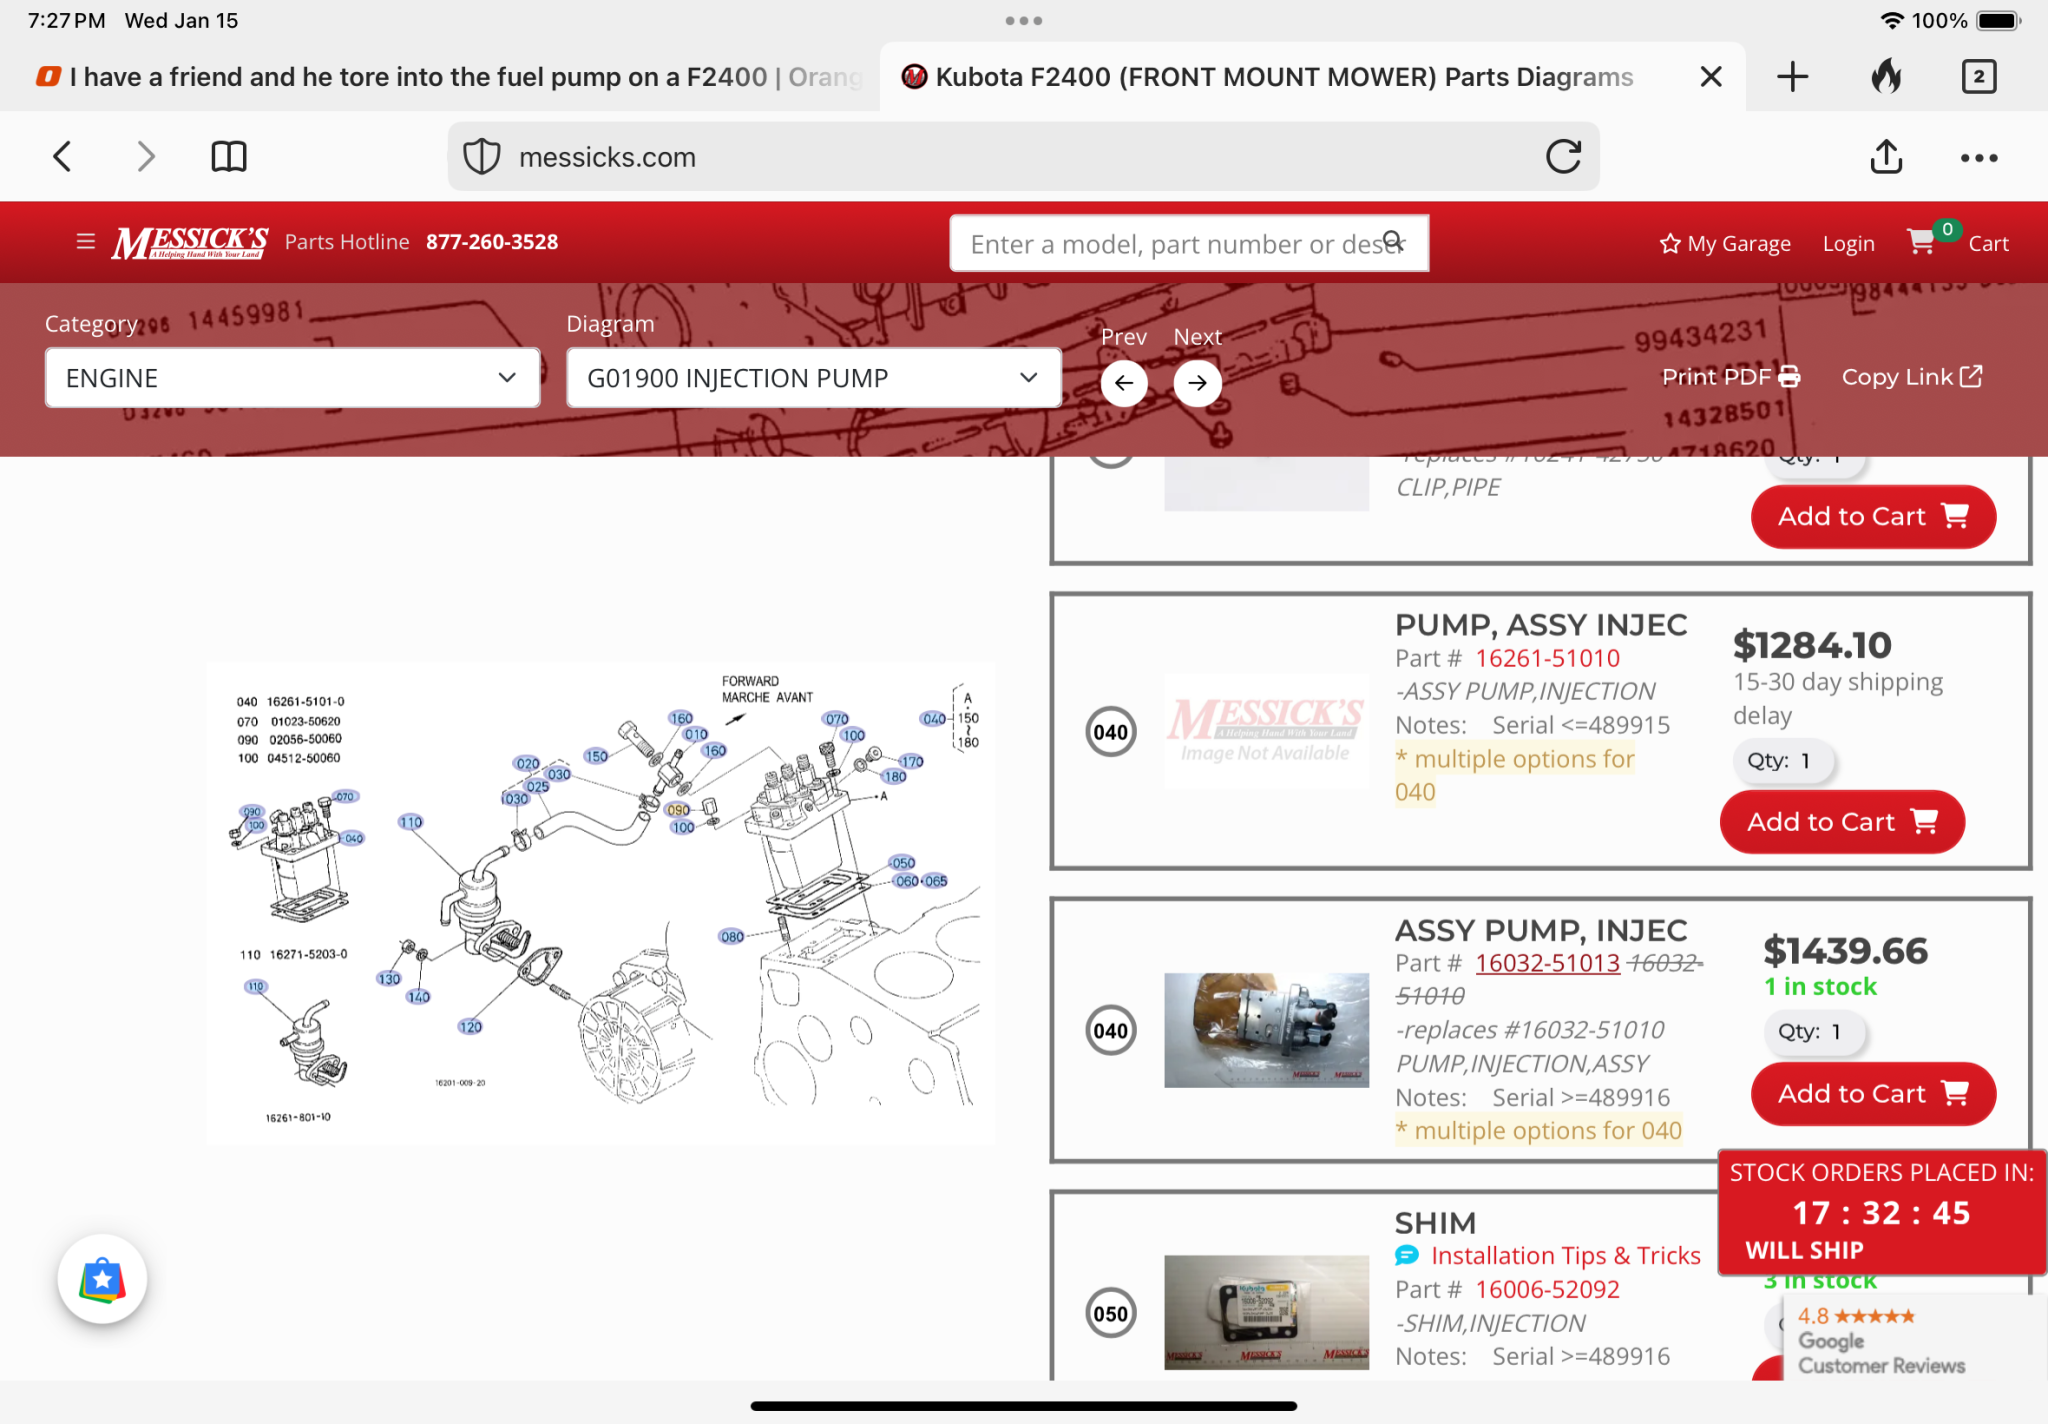Image resolution: width=2048 pixels, height=1424 pixels.
Task: Click the 140 callout in diagram
Action: 418,997
